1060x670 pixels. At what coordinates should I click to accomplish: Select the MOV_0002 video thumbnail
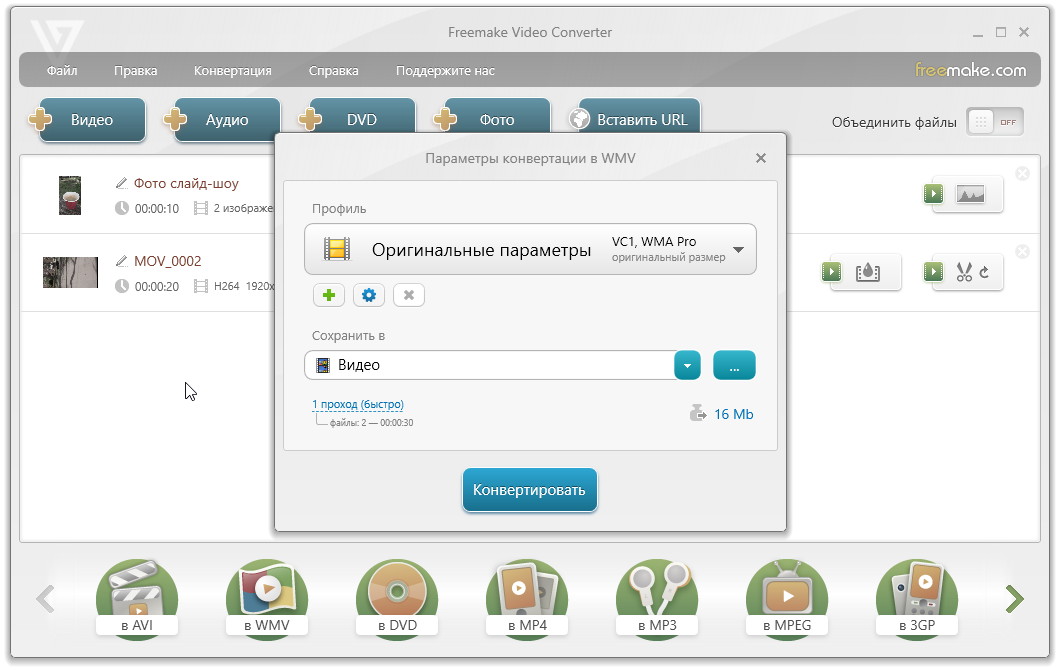tap(70, 272)
